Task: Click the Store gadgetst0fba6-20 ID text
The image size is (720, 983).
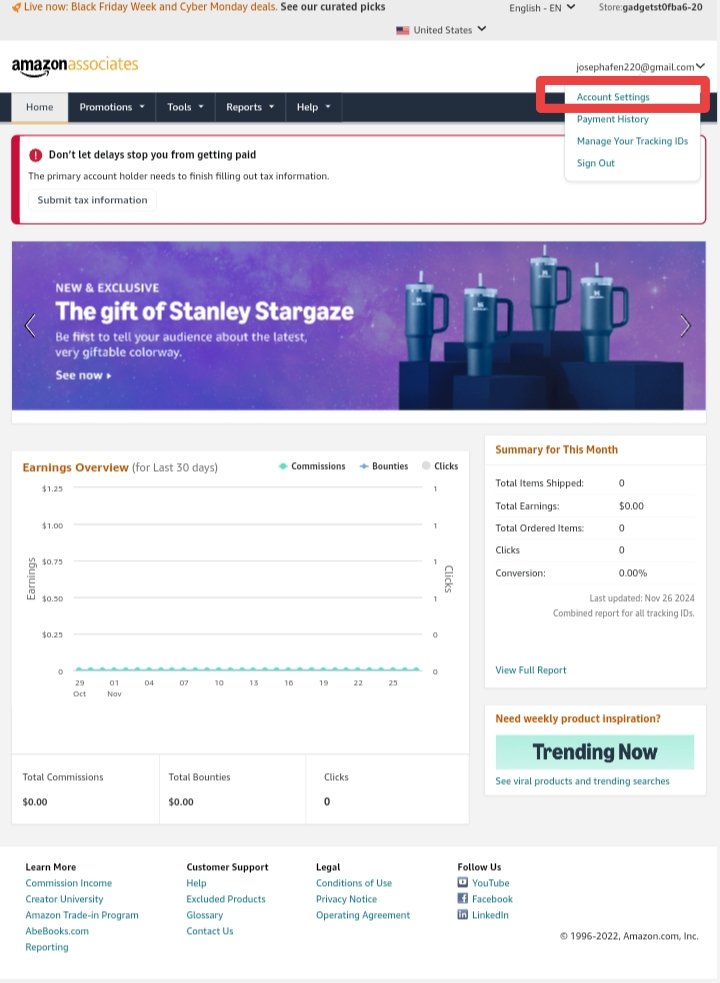Action: click(x=650, y=8)
